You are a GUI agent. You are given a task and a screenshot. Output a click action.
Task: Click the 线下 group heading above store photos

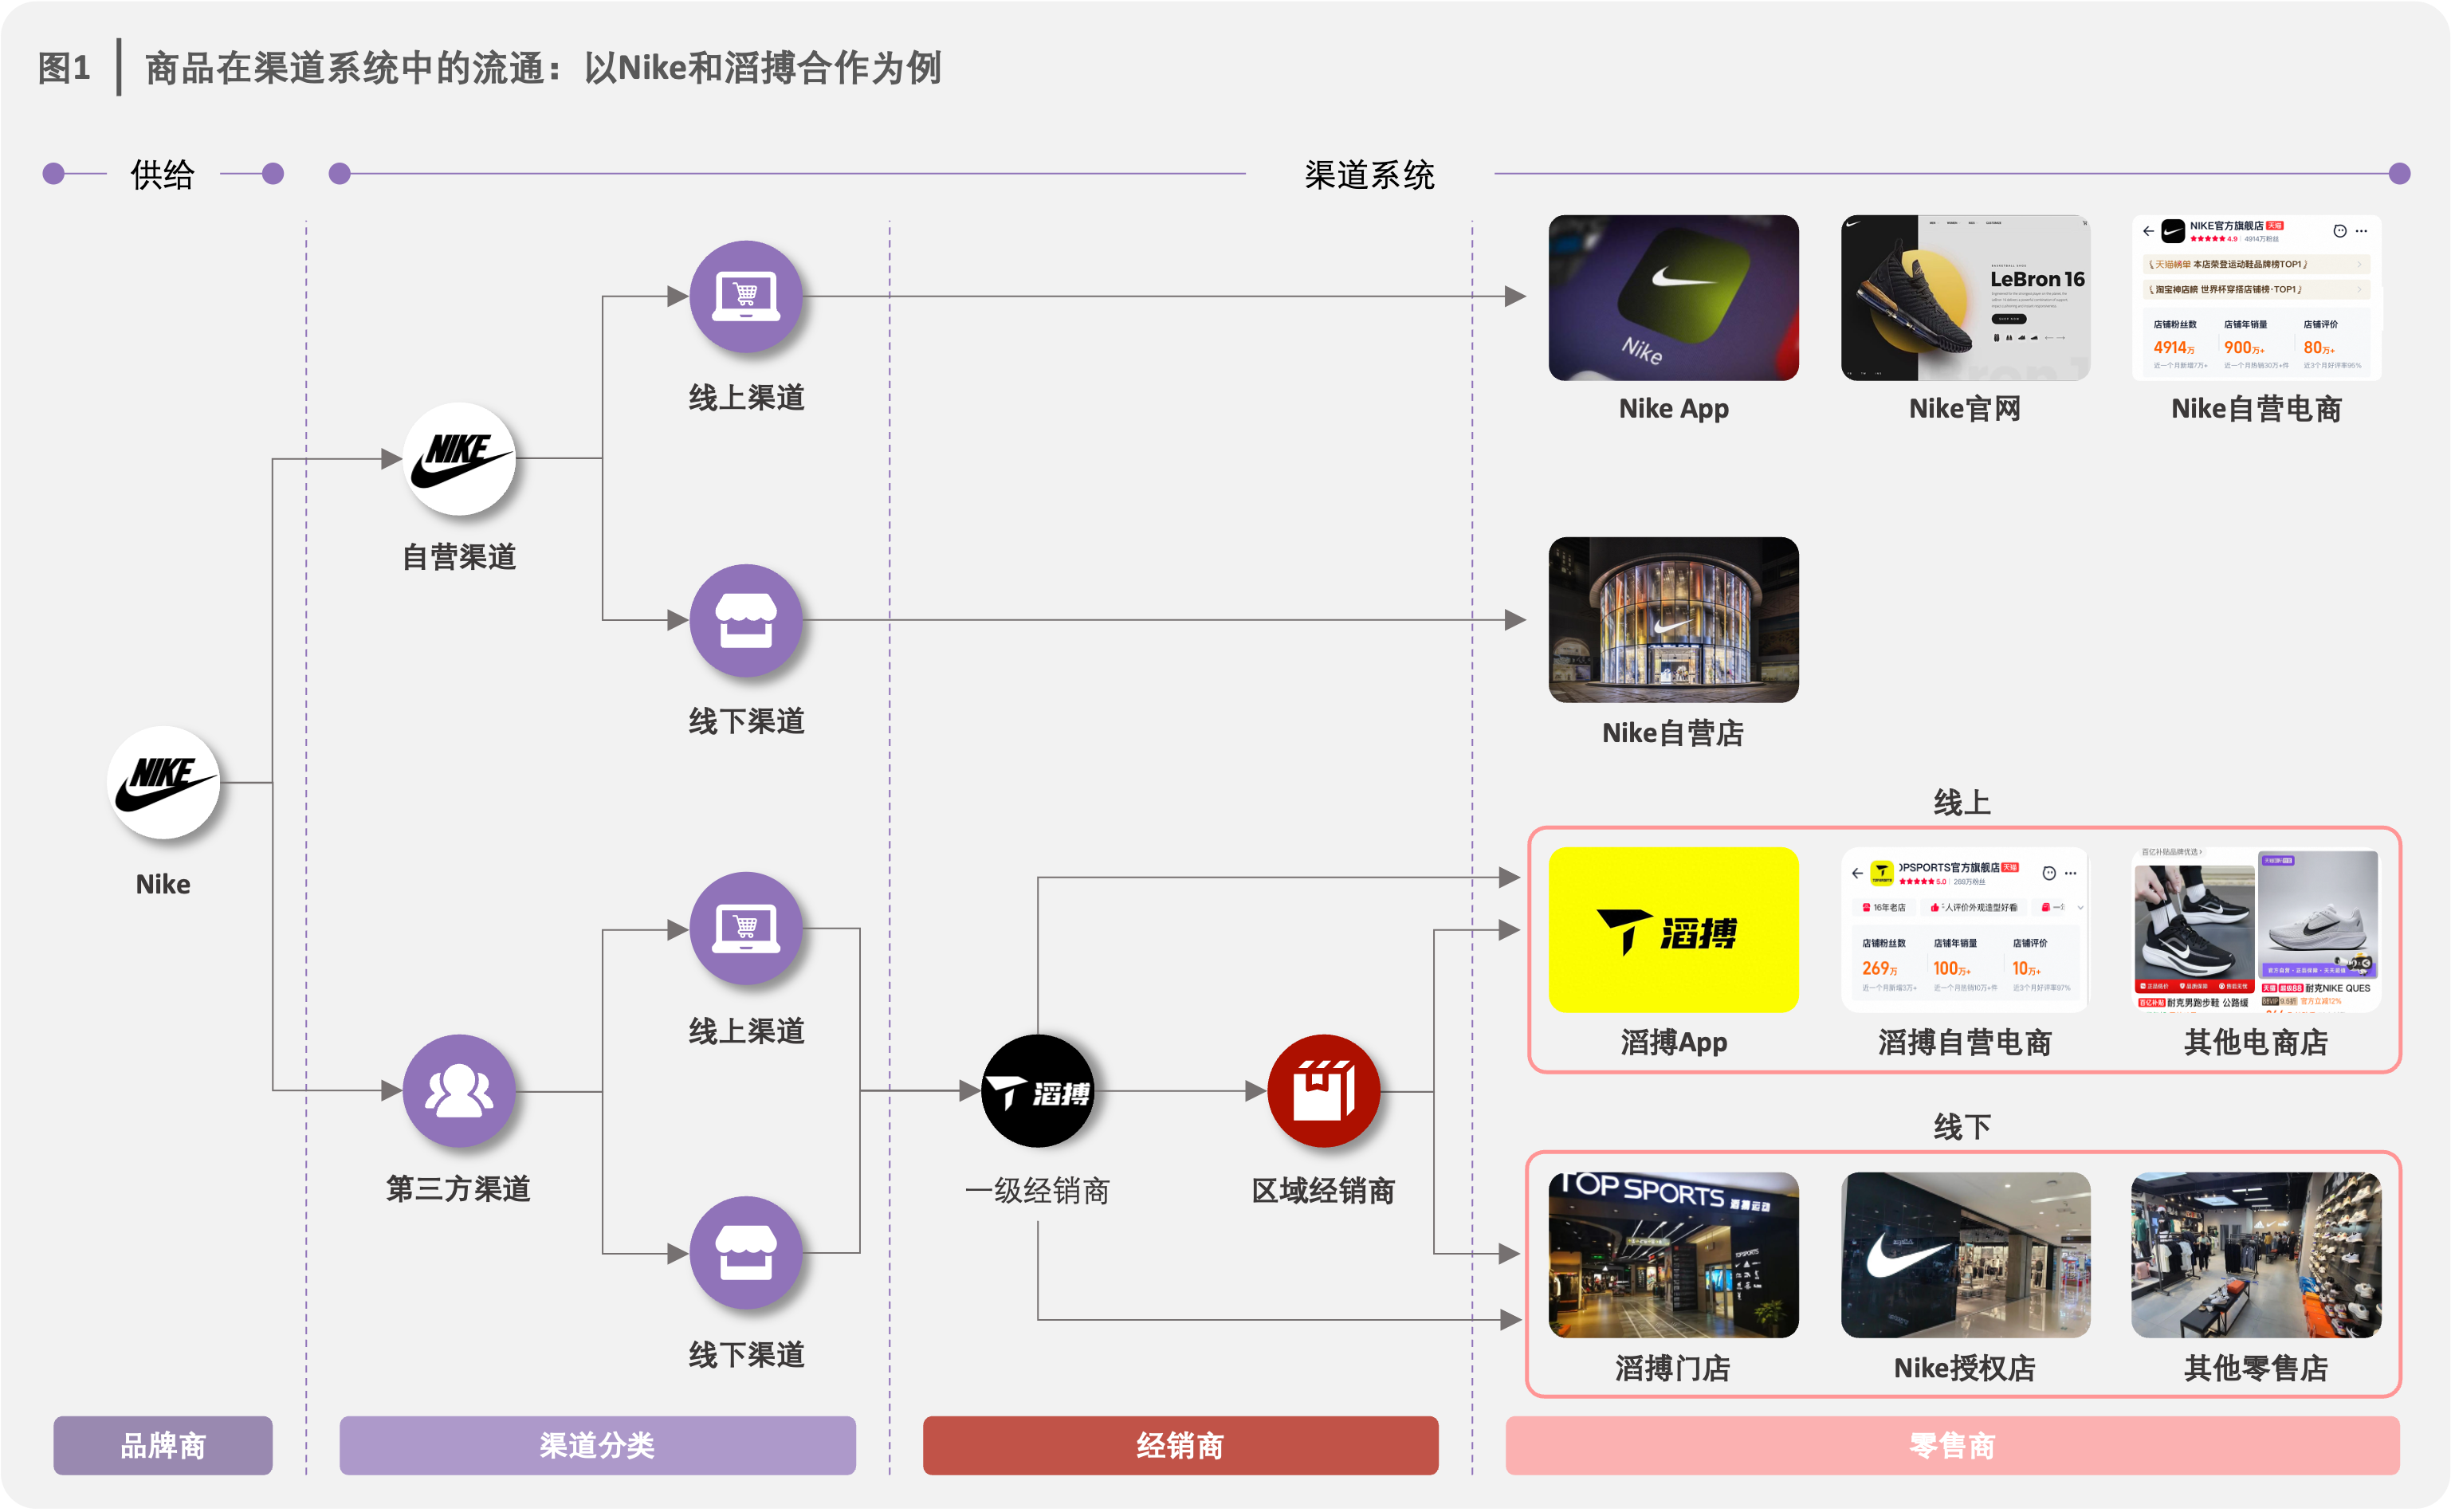tap(1962, 1127)
